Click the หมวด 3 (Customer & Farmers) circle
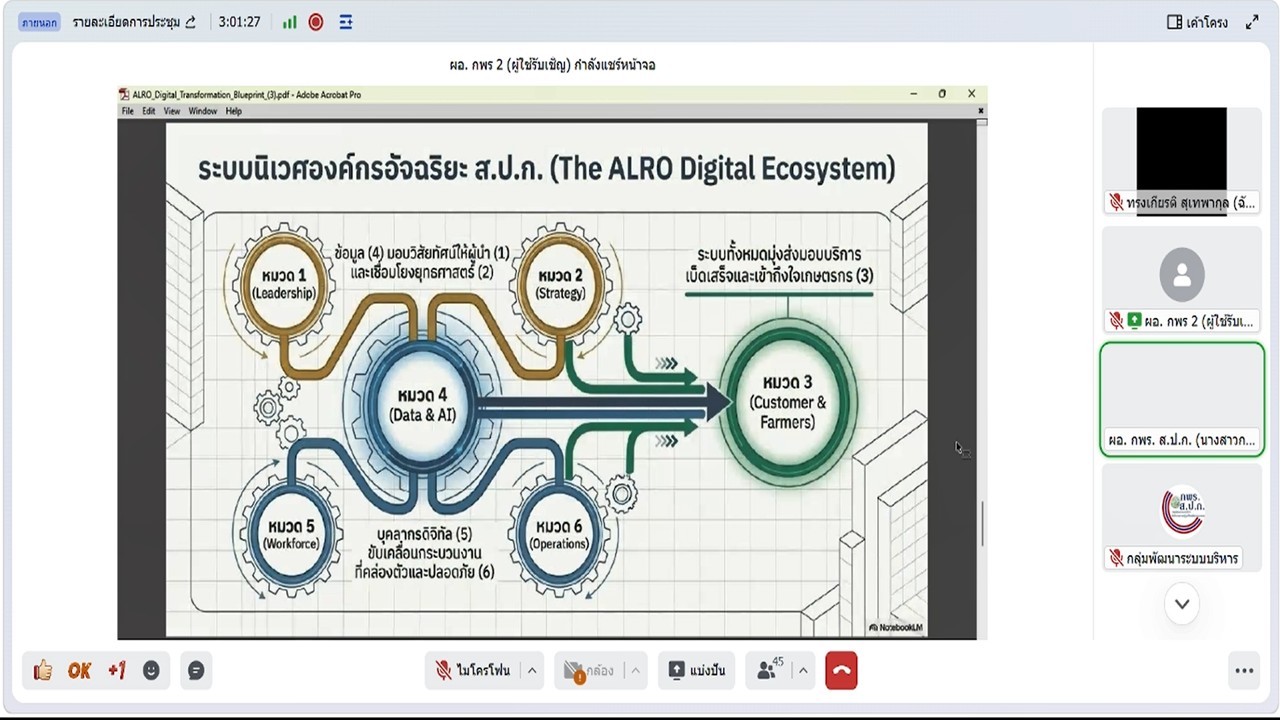The image size is (1280, 720). pyautogui.click(x=787, y=402)
